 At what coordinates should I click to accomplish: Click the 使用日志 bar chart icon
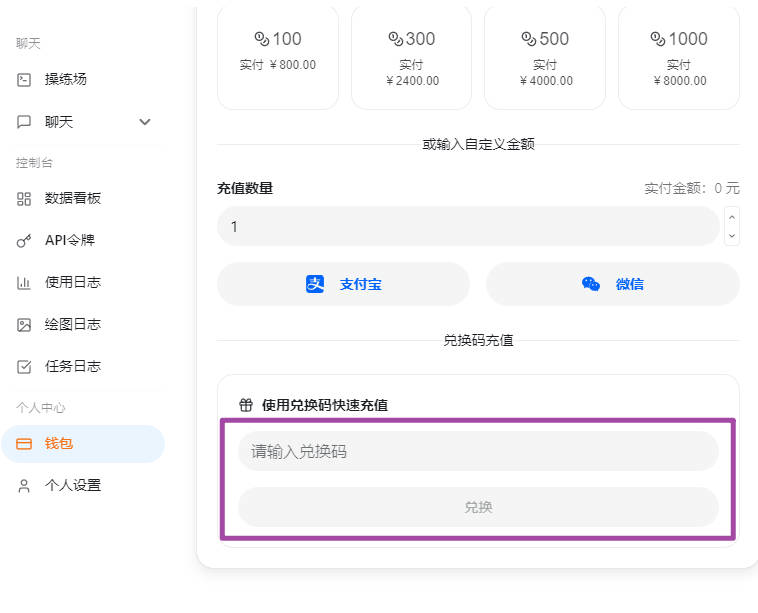click(24, 283)
